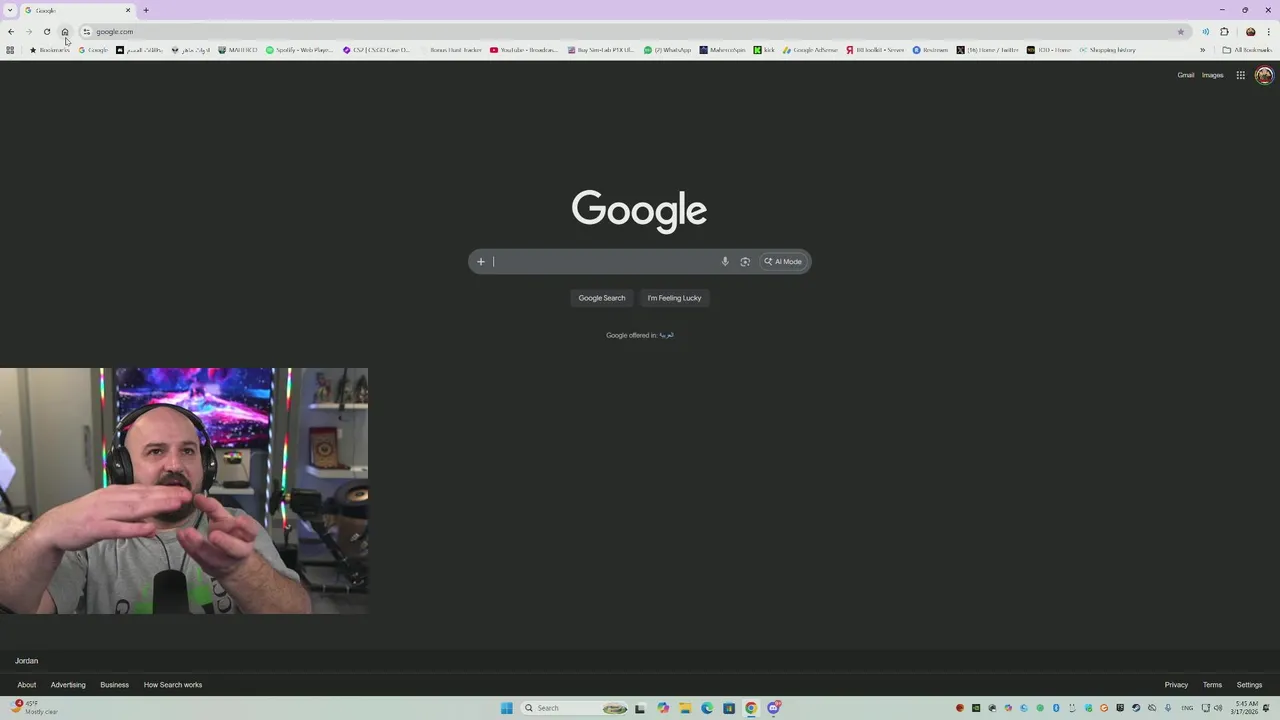
Task: Open the CS2 Case bookmark
Action: (x=376, y=50)
